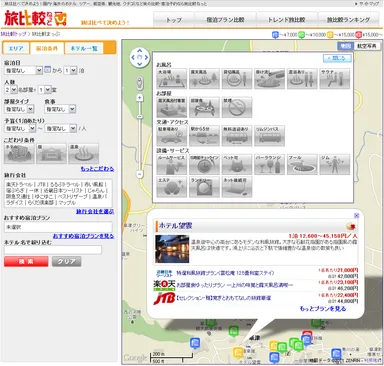384x366 pixels.
Task: Toggle the ホテル type icon in sidebar
Action: (19, 154)
